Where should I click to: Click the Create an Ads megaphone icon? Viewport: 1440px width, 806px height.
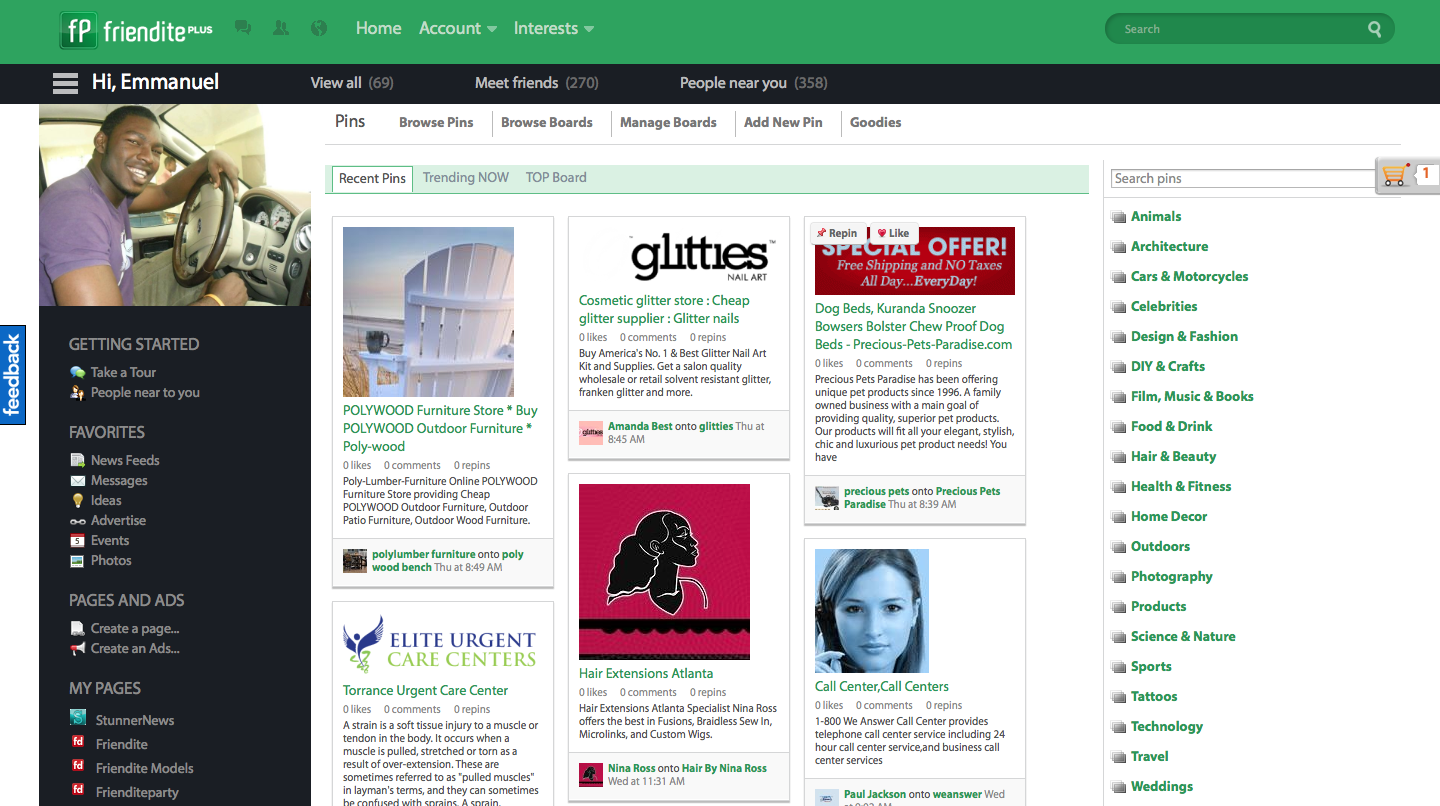pos(77,648)
